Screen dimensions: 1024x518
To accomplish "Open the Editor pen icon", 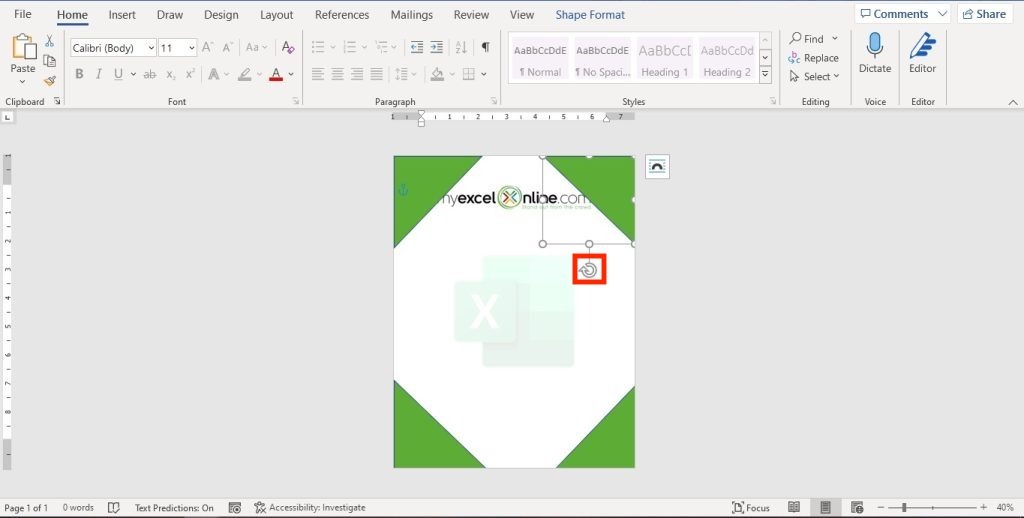I will click(923, 45).
